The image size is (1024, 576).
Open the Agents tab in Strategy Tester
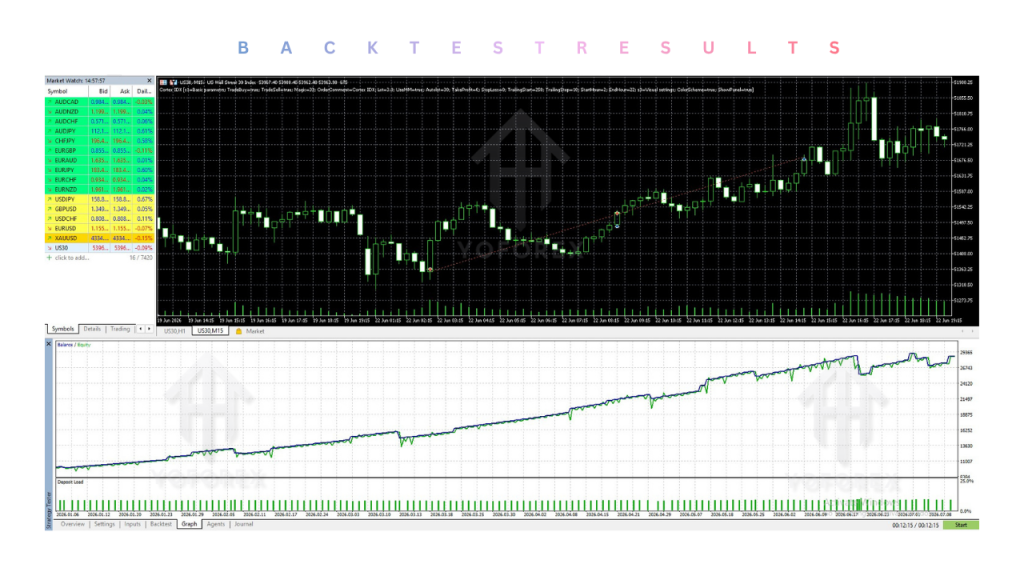click(216, 524)
